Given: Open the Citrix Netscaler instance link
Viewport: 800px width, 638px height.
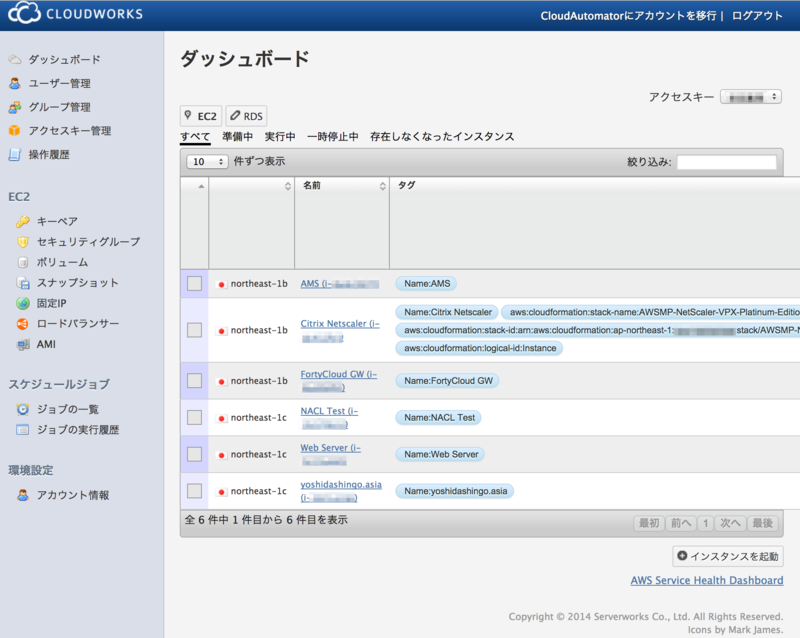Looking at the screenshot, I should pos(340,331).
